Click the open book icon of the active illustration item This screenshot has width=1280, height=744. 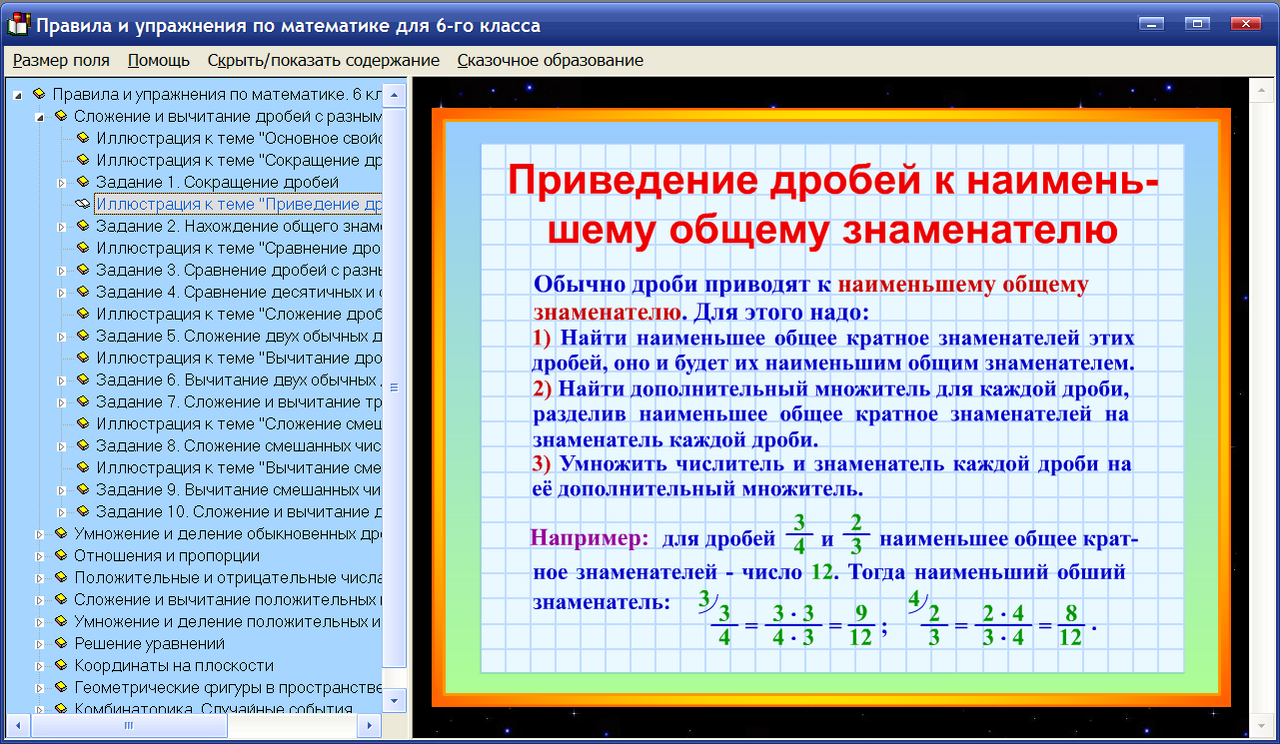84,203
